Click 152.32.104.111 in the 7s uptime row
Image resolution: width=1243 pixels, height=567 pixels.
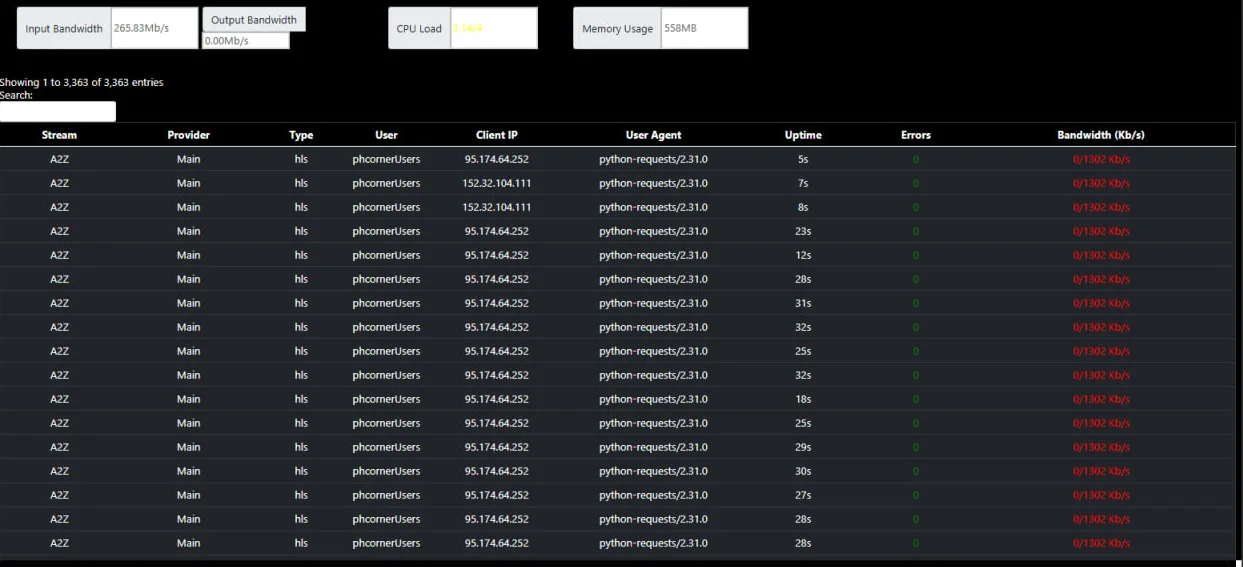pyautogui.click(x=497, y=183)
